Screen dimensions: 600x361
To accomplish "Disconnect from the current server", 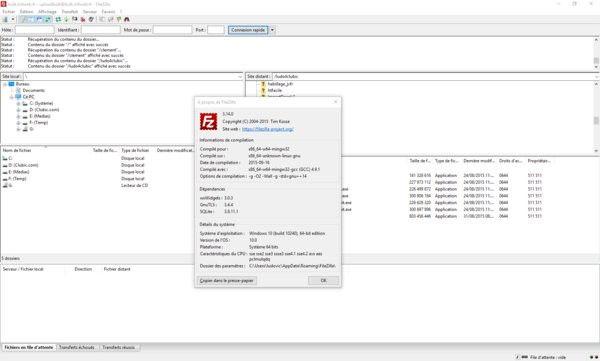I will point(83,19).
